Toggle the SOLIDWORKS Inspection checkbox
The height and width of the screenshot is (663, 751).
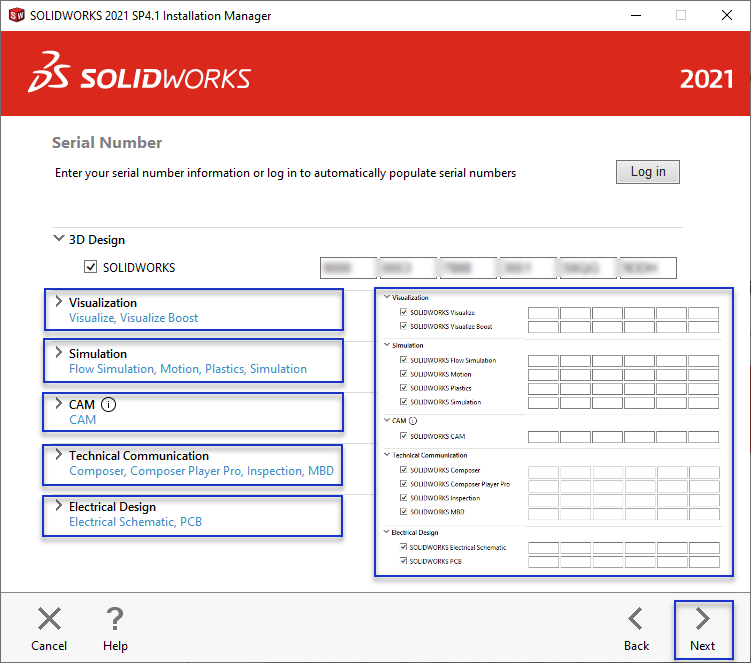(x=403, y=498)
